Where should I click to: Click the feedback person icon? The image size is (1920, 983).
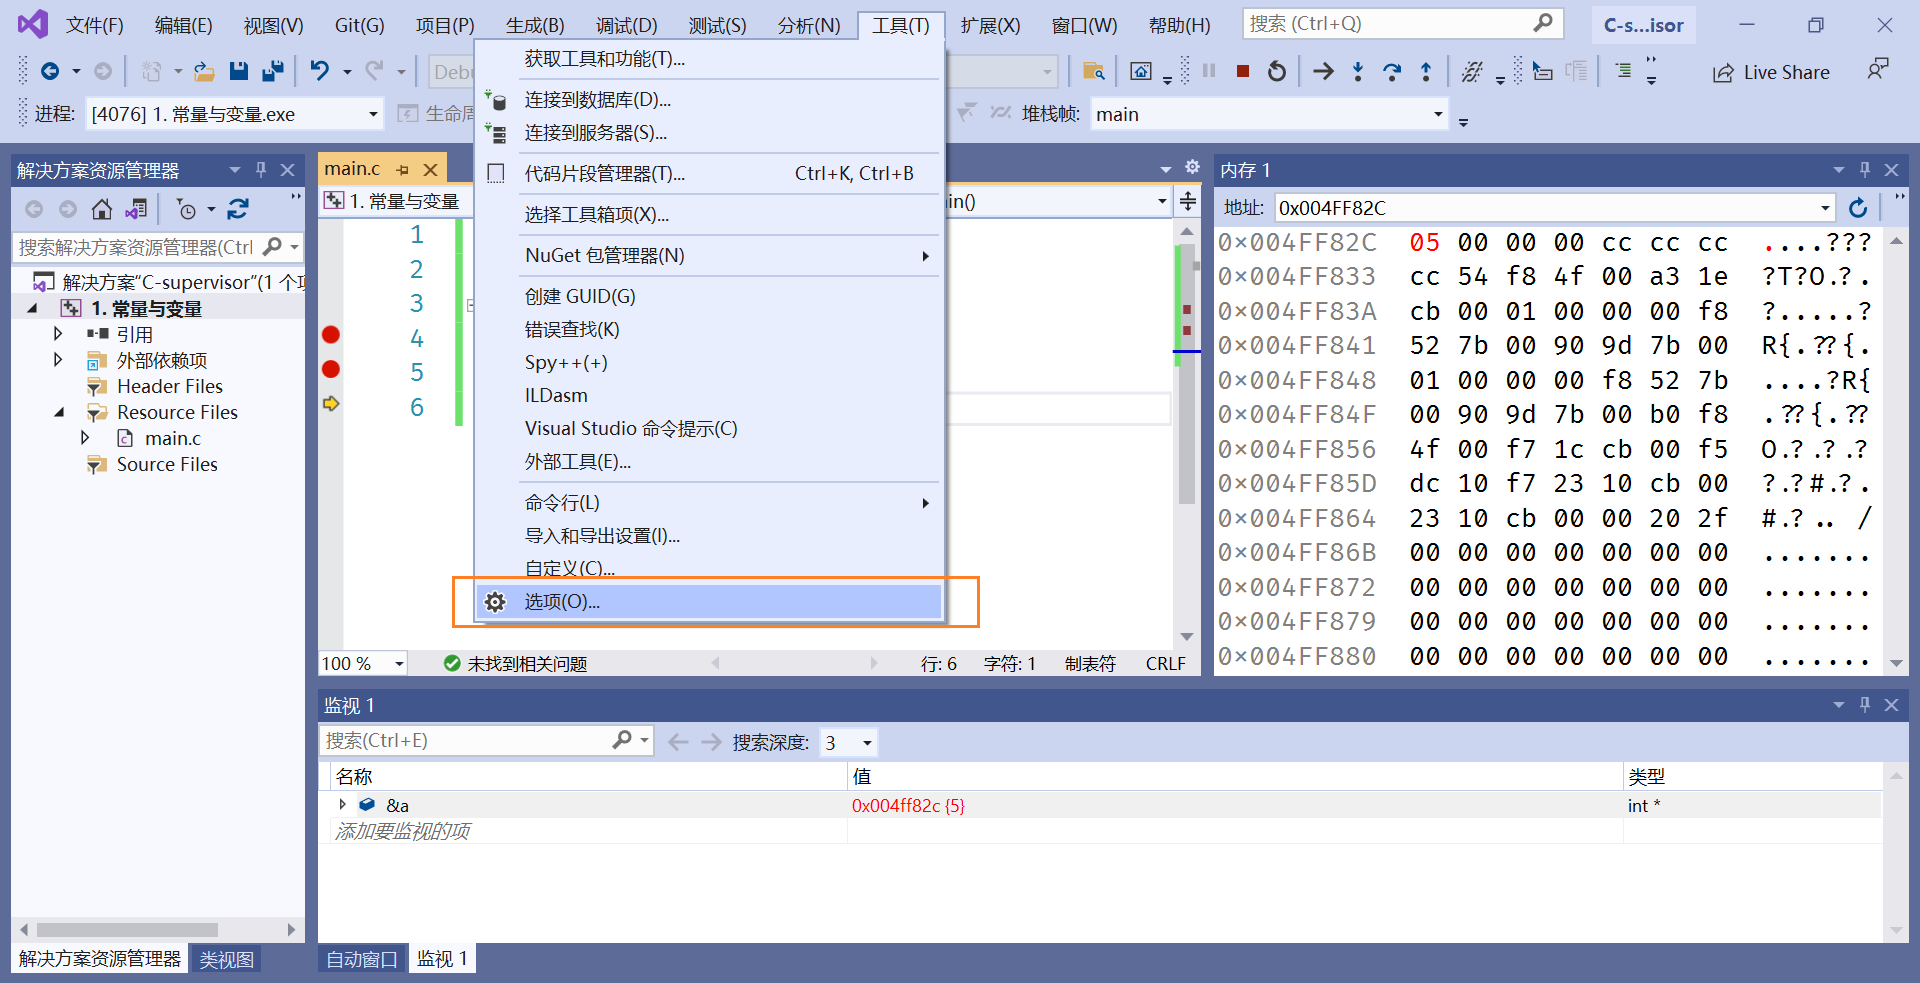1878,70
